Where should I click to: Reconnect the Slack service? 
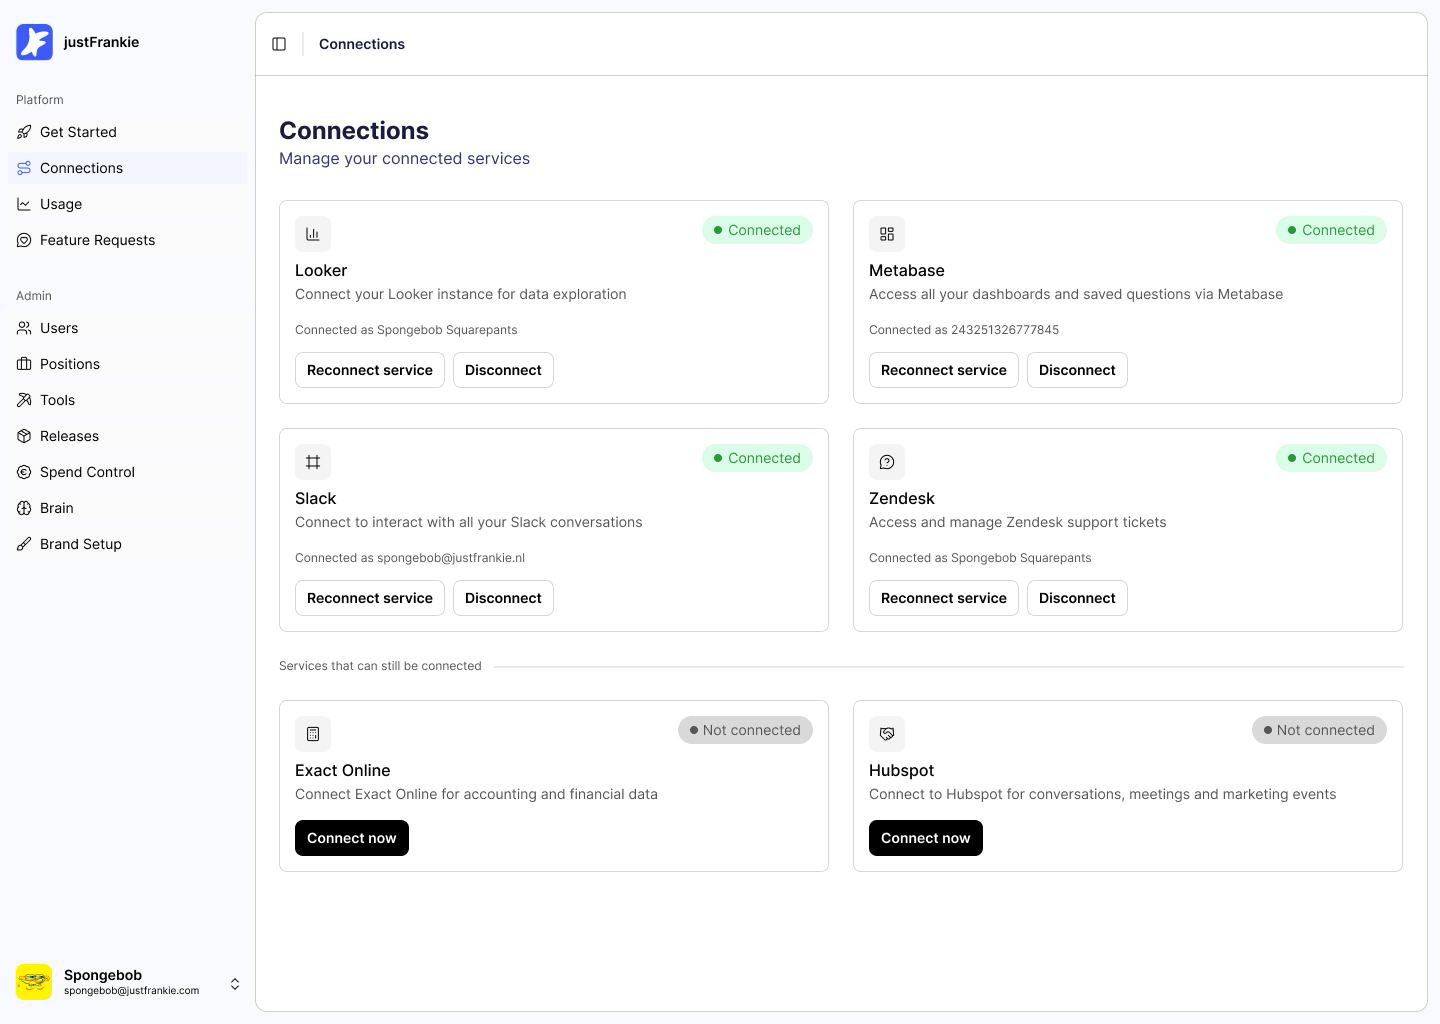370,598
